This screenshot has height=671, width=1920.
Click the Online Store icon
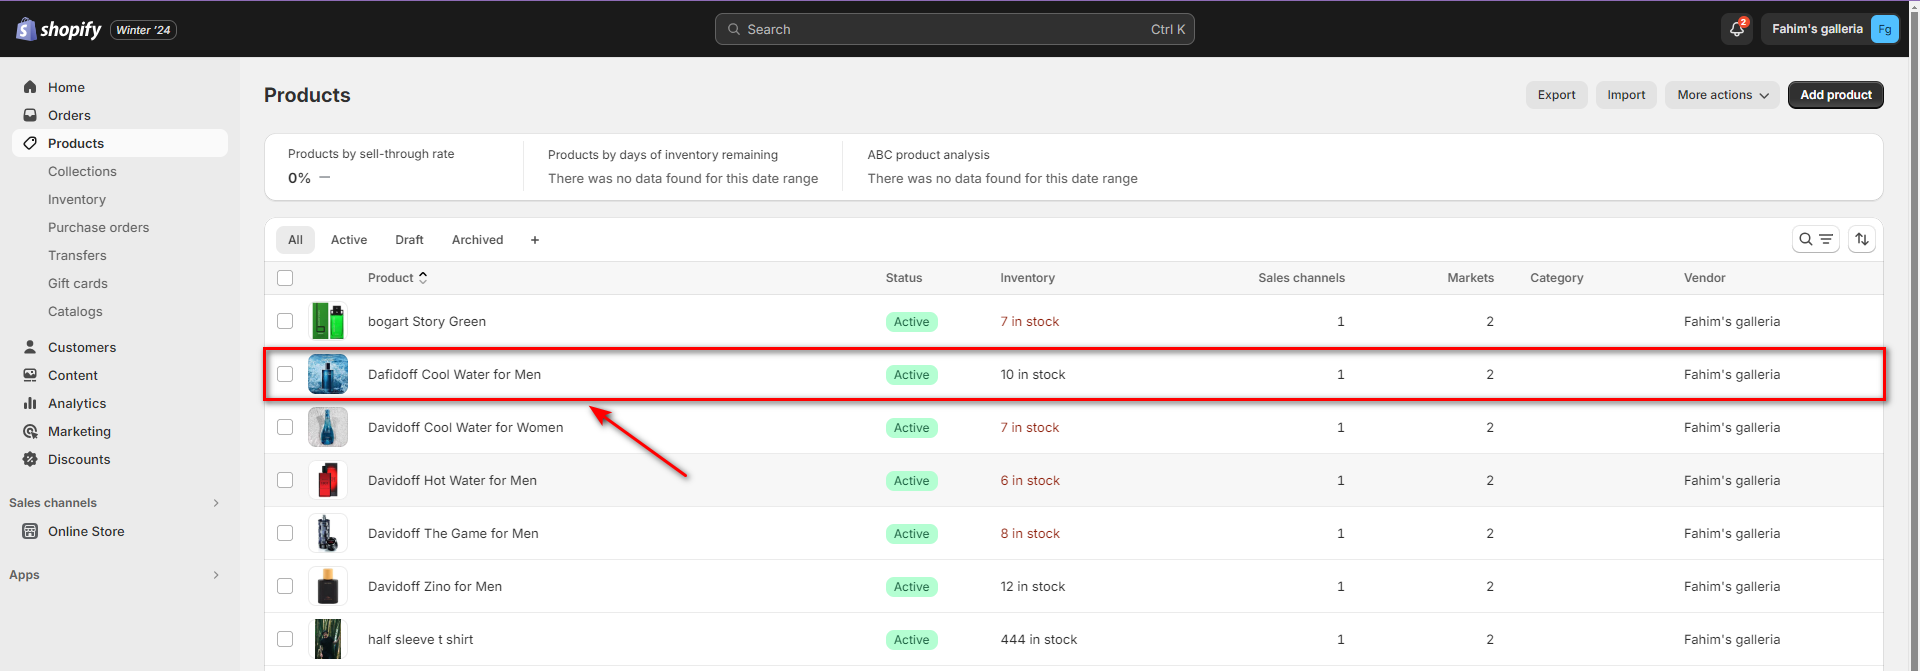[x=30, y=531]
